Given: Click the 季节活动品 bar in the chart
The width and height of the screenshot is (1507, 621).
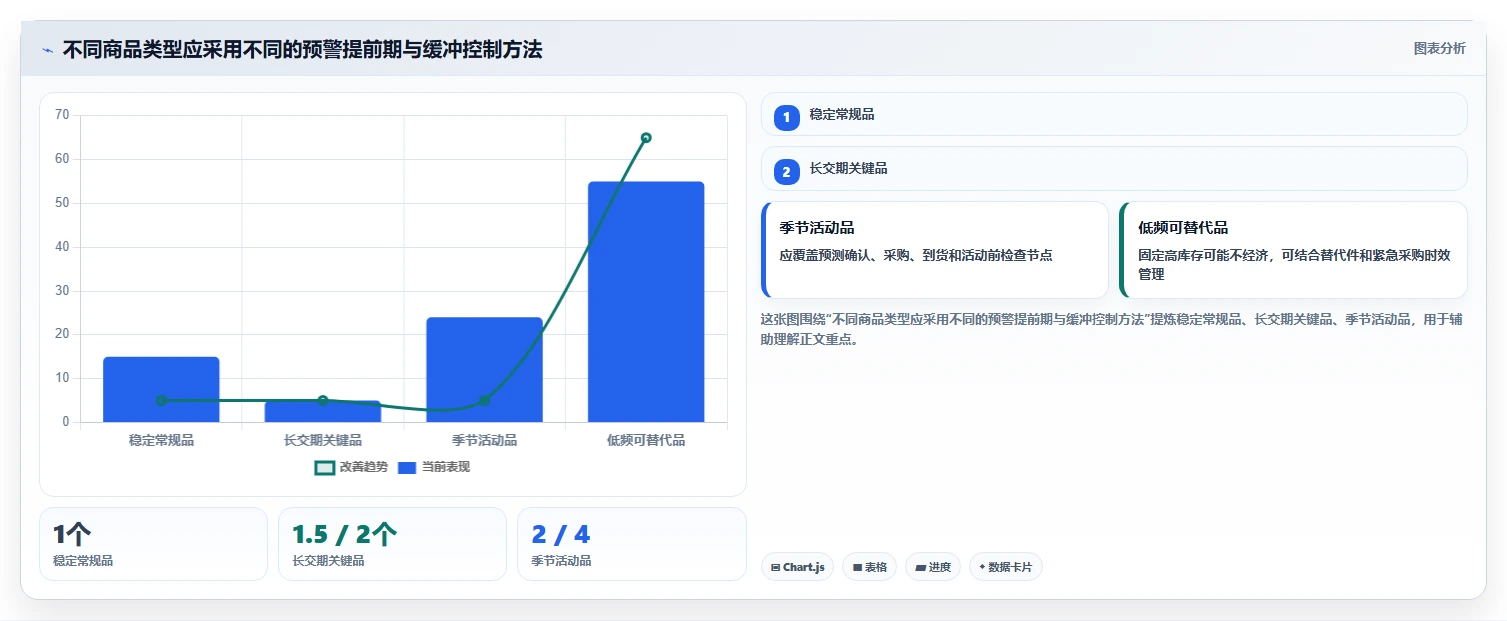Looking at the screenshot, I should 484,370.
